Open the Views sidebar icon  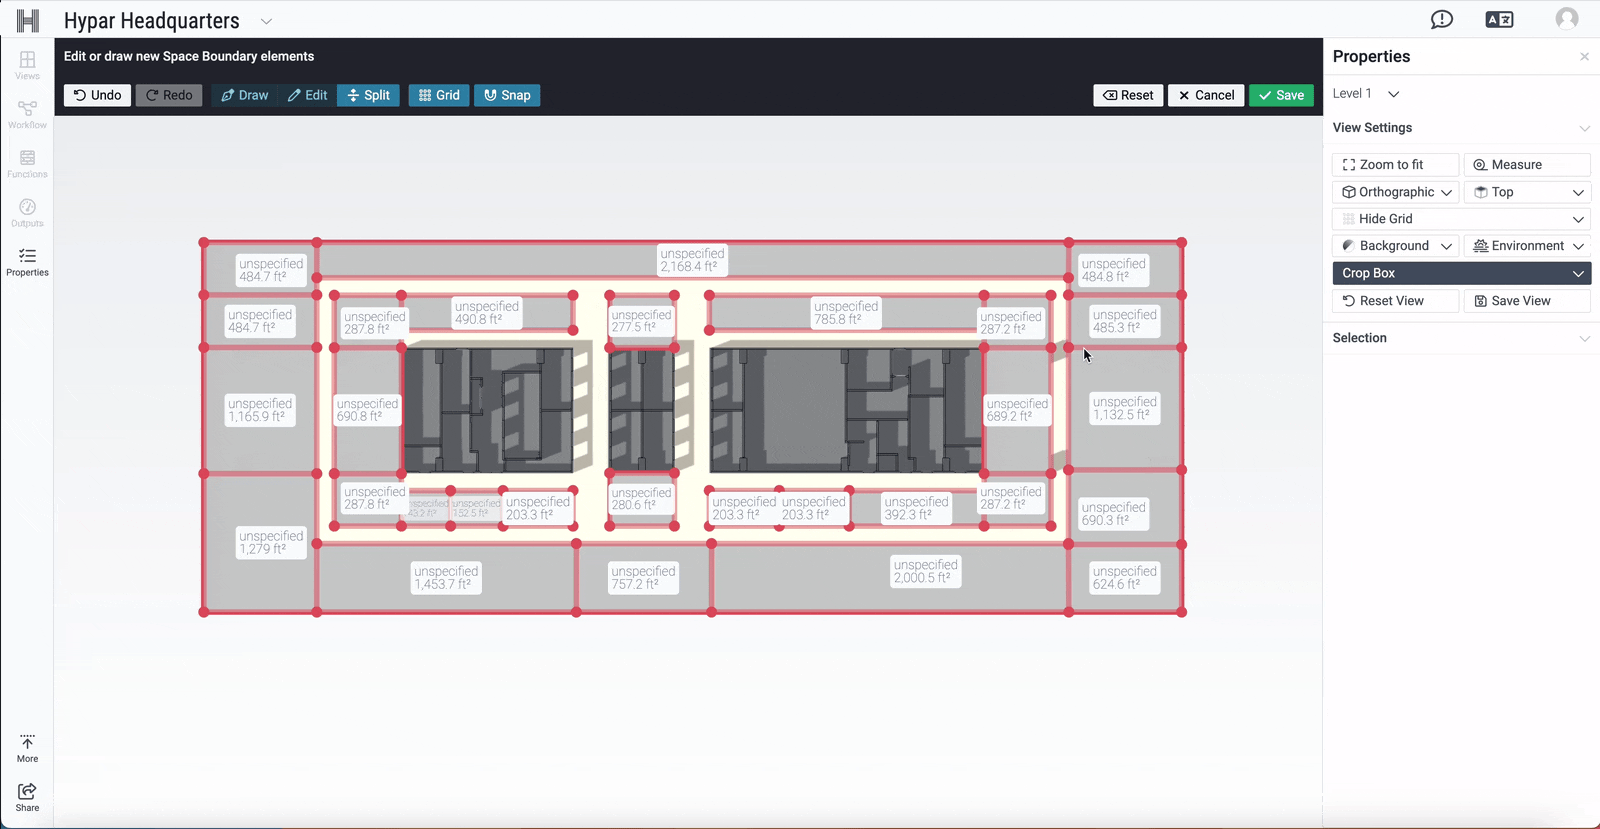pyautogui.click(x=27, y=65)
